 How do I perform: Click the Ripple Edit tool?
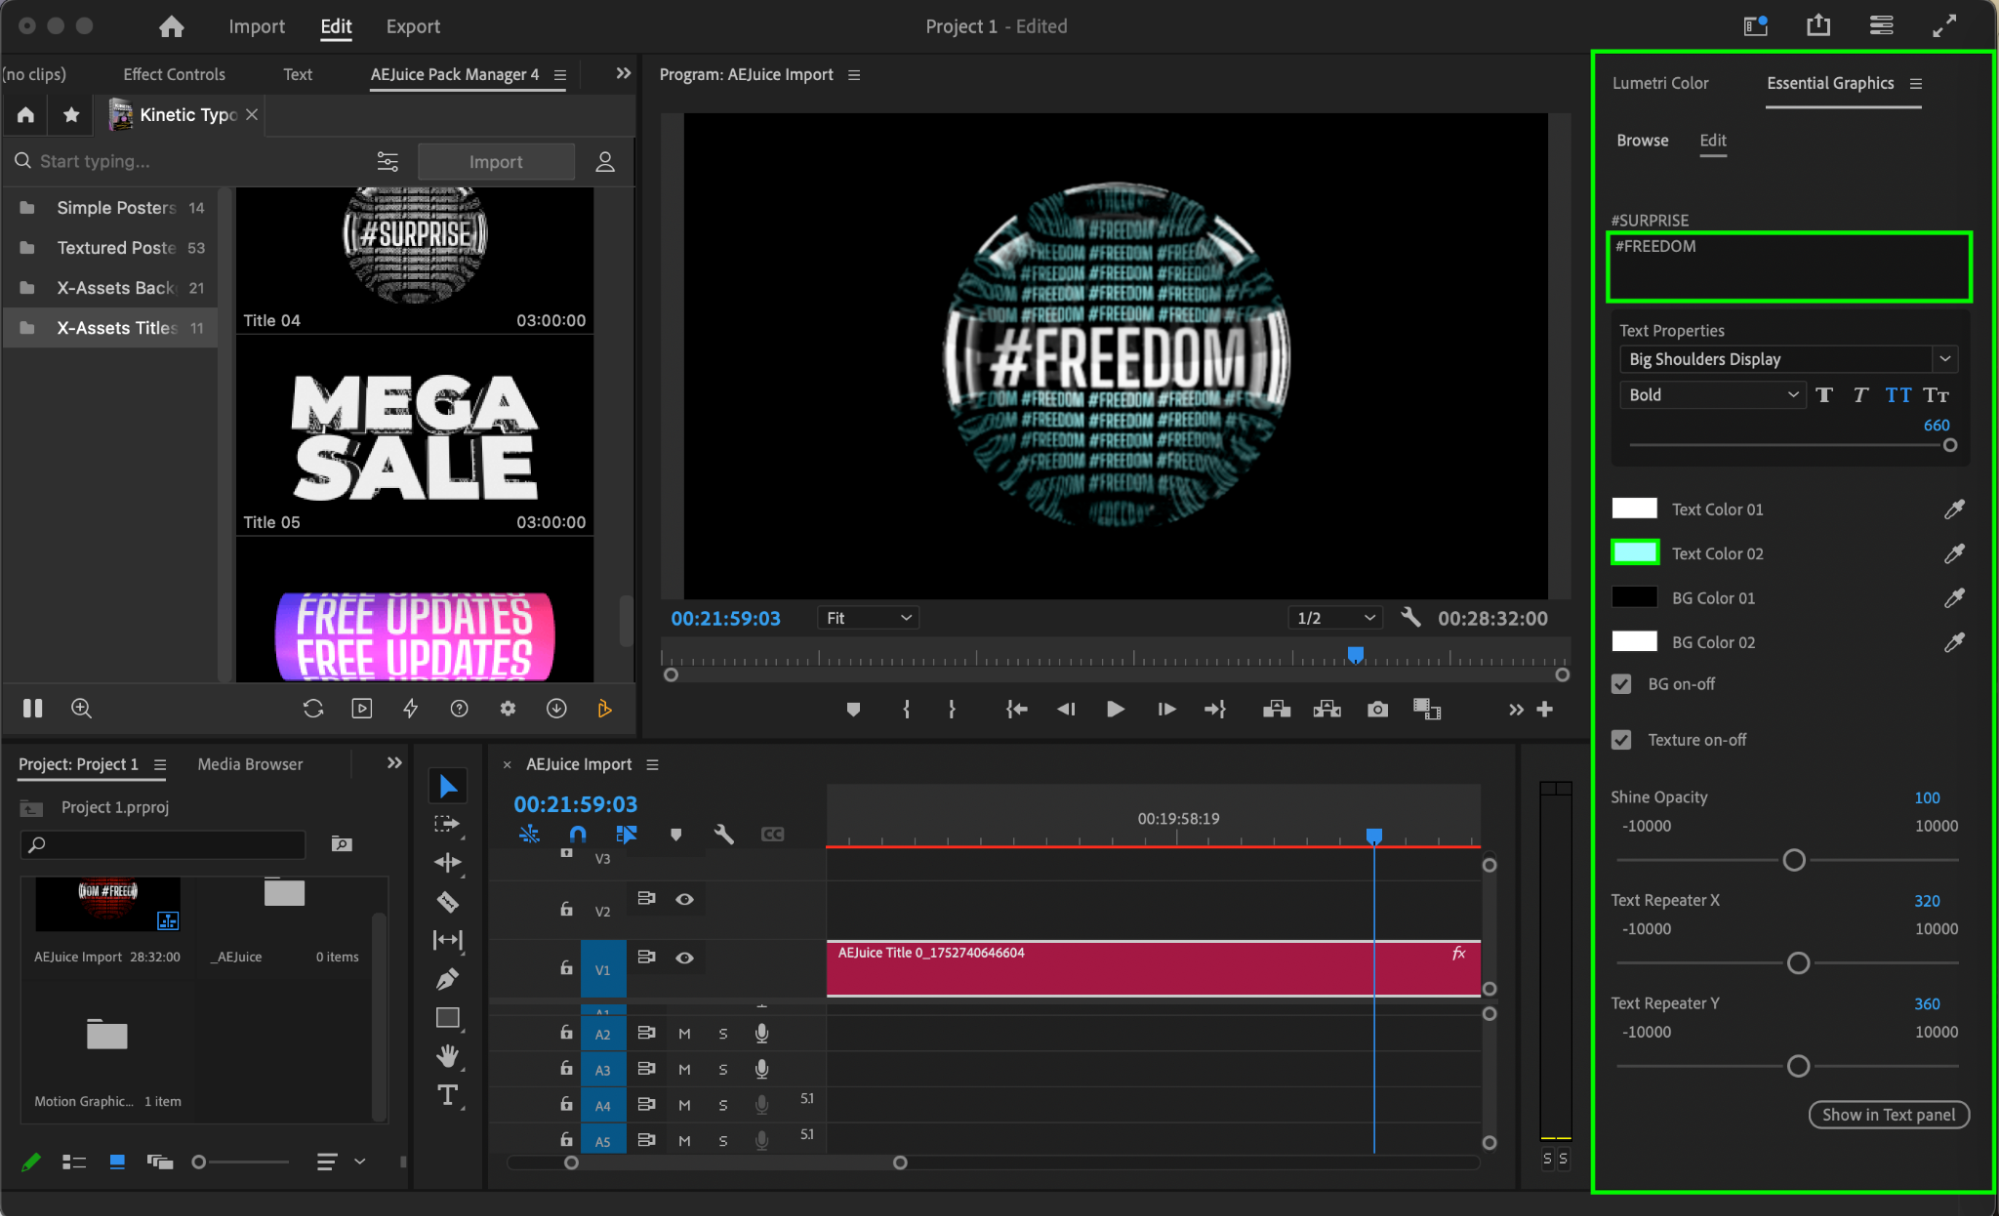coord(447,862)
